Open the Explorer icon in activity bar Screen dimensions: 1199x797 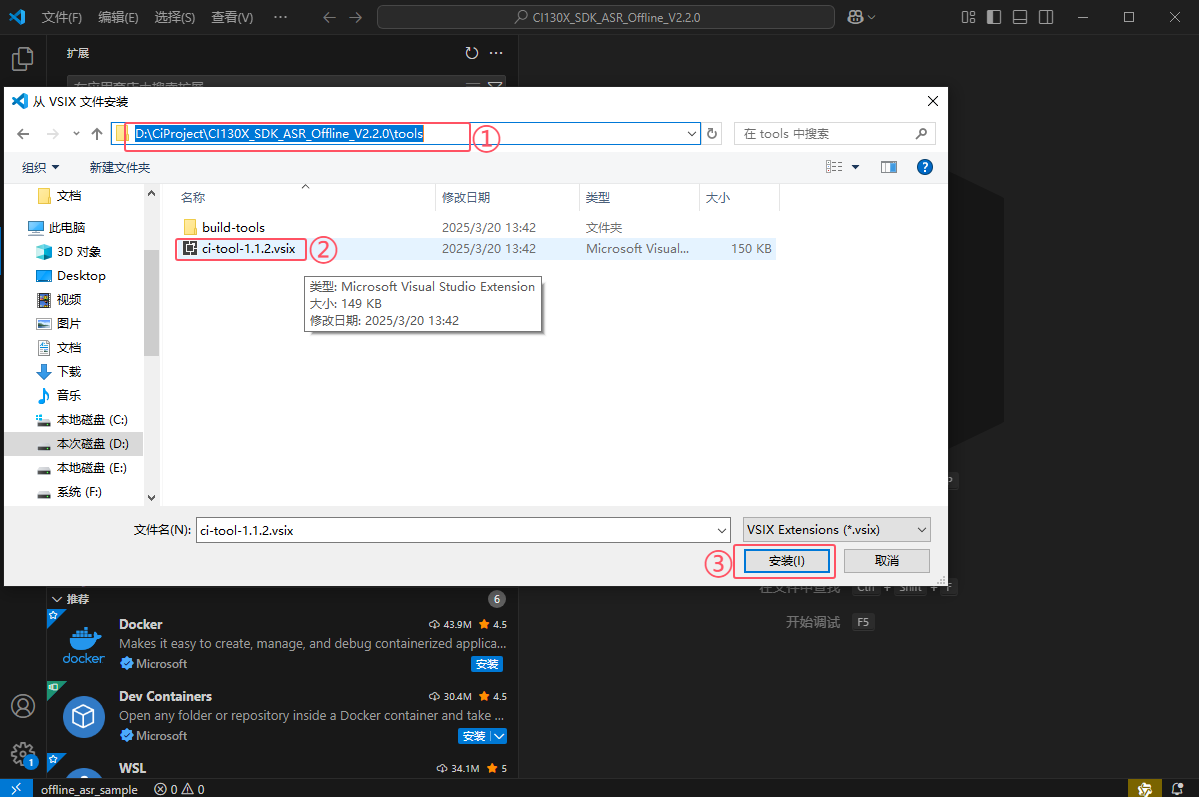[23, 59]
